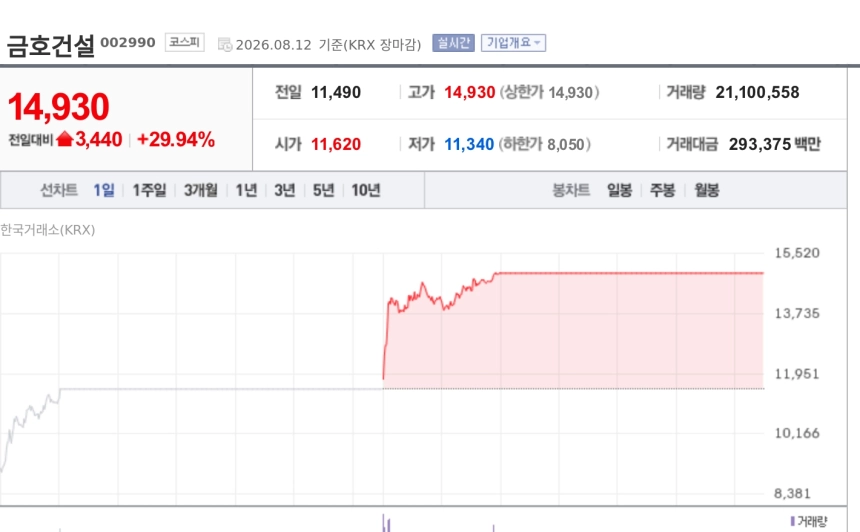860x532 pixels.
Task: Click the red up-arrow price change icon
Action: click(x=65, y=139)
